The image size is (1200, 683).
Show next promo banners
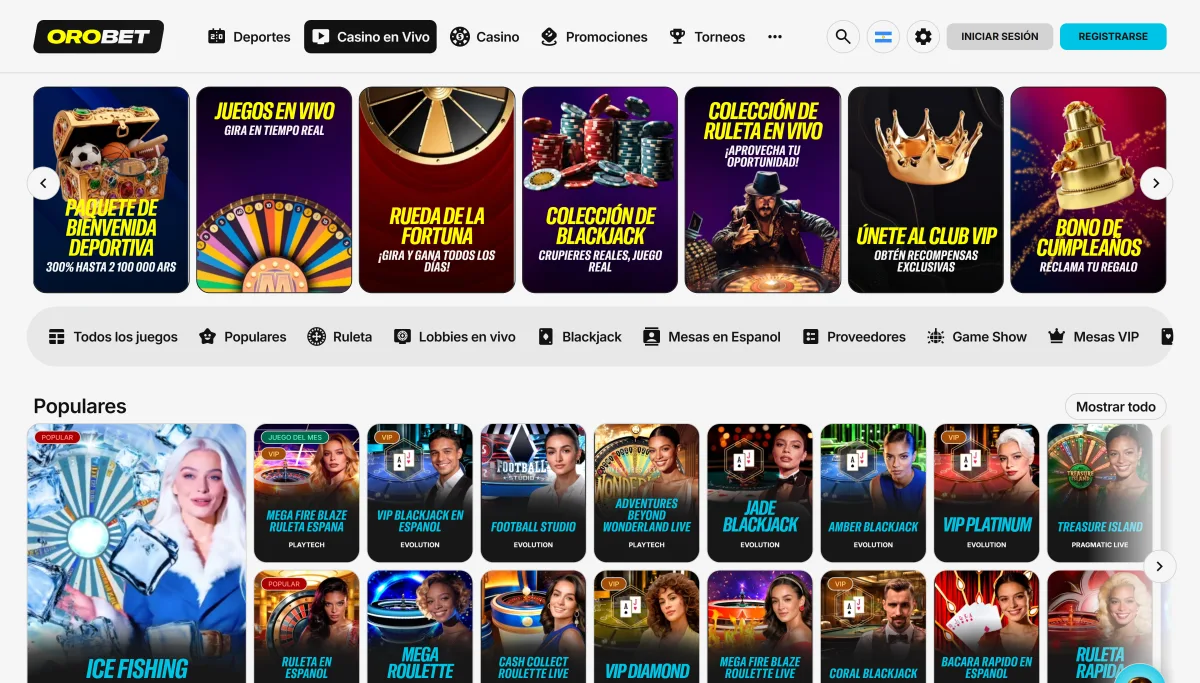point(1156,183)
